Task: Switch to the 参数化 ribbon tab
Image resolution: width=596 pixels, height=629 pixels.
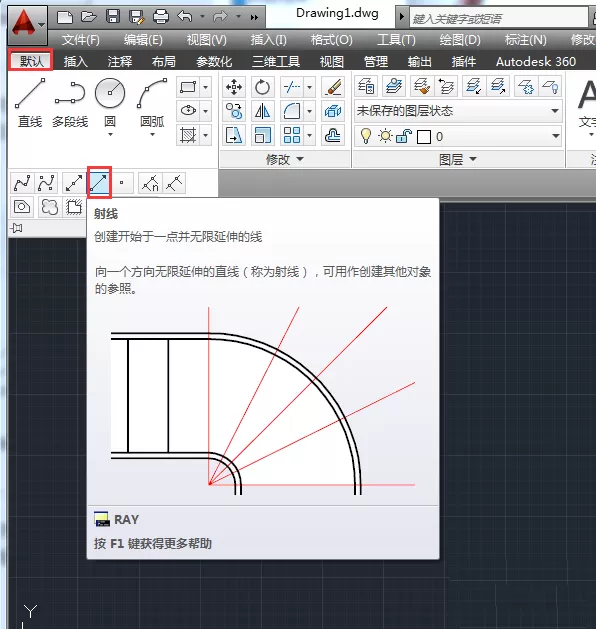Action: pyautogui.click(x=214, y=61)
